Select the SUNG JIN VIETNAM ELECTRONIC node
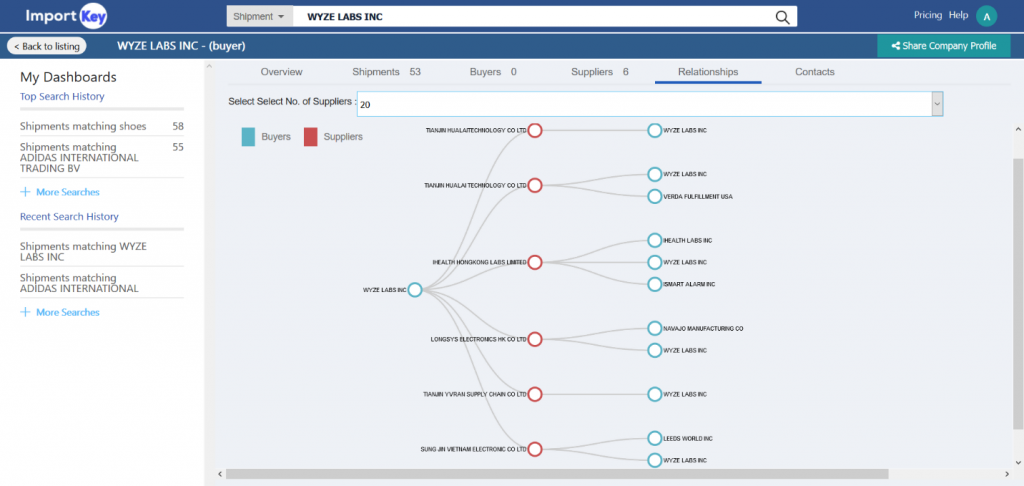The height and width of the screenshot is (486, 1024). 535,449
